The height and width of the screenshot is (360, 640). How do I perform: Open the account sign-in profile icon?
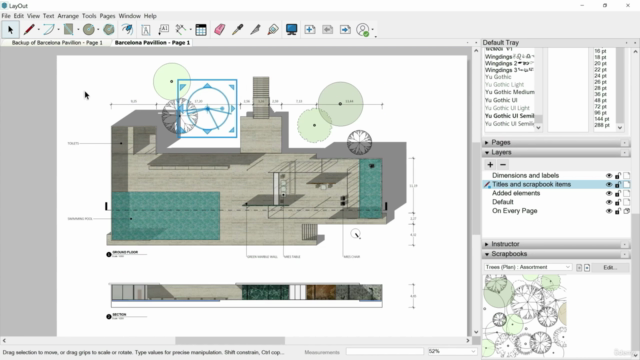tap(363, 29)
